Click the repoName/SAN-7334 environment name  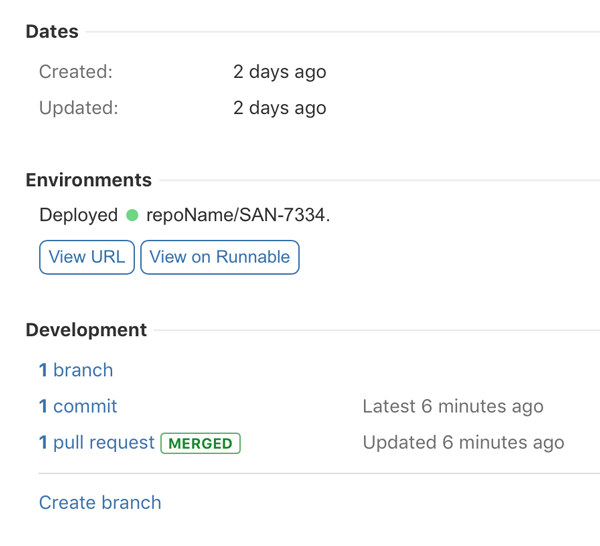click(x=238, y=215)
